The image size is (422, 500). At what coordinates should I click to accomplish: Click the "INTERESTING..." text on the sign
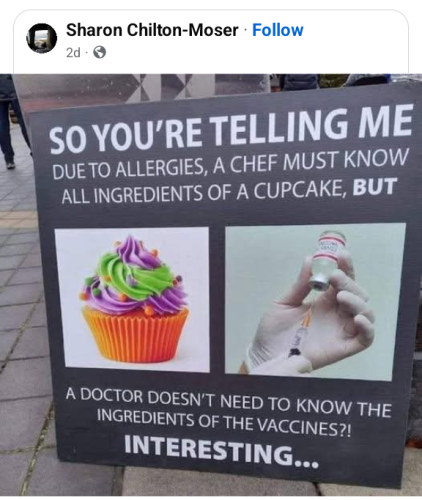tap(221, 451)
